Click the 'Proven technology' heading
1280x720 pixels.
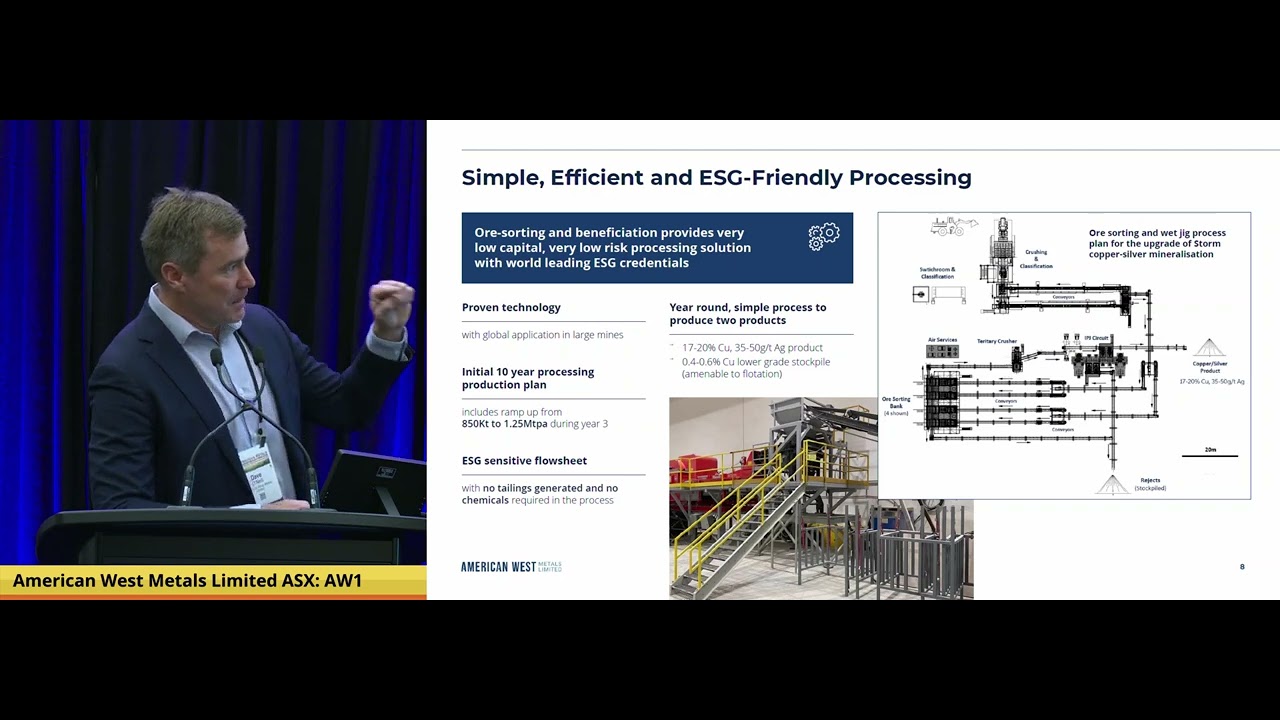(x=511, y=307)
